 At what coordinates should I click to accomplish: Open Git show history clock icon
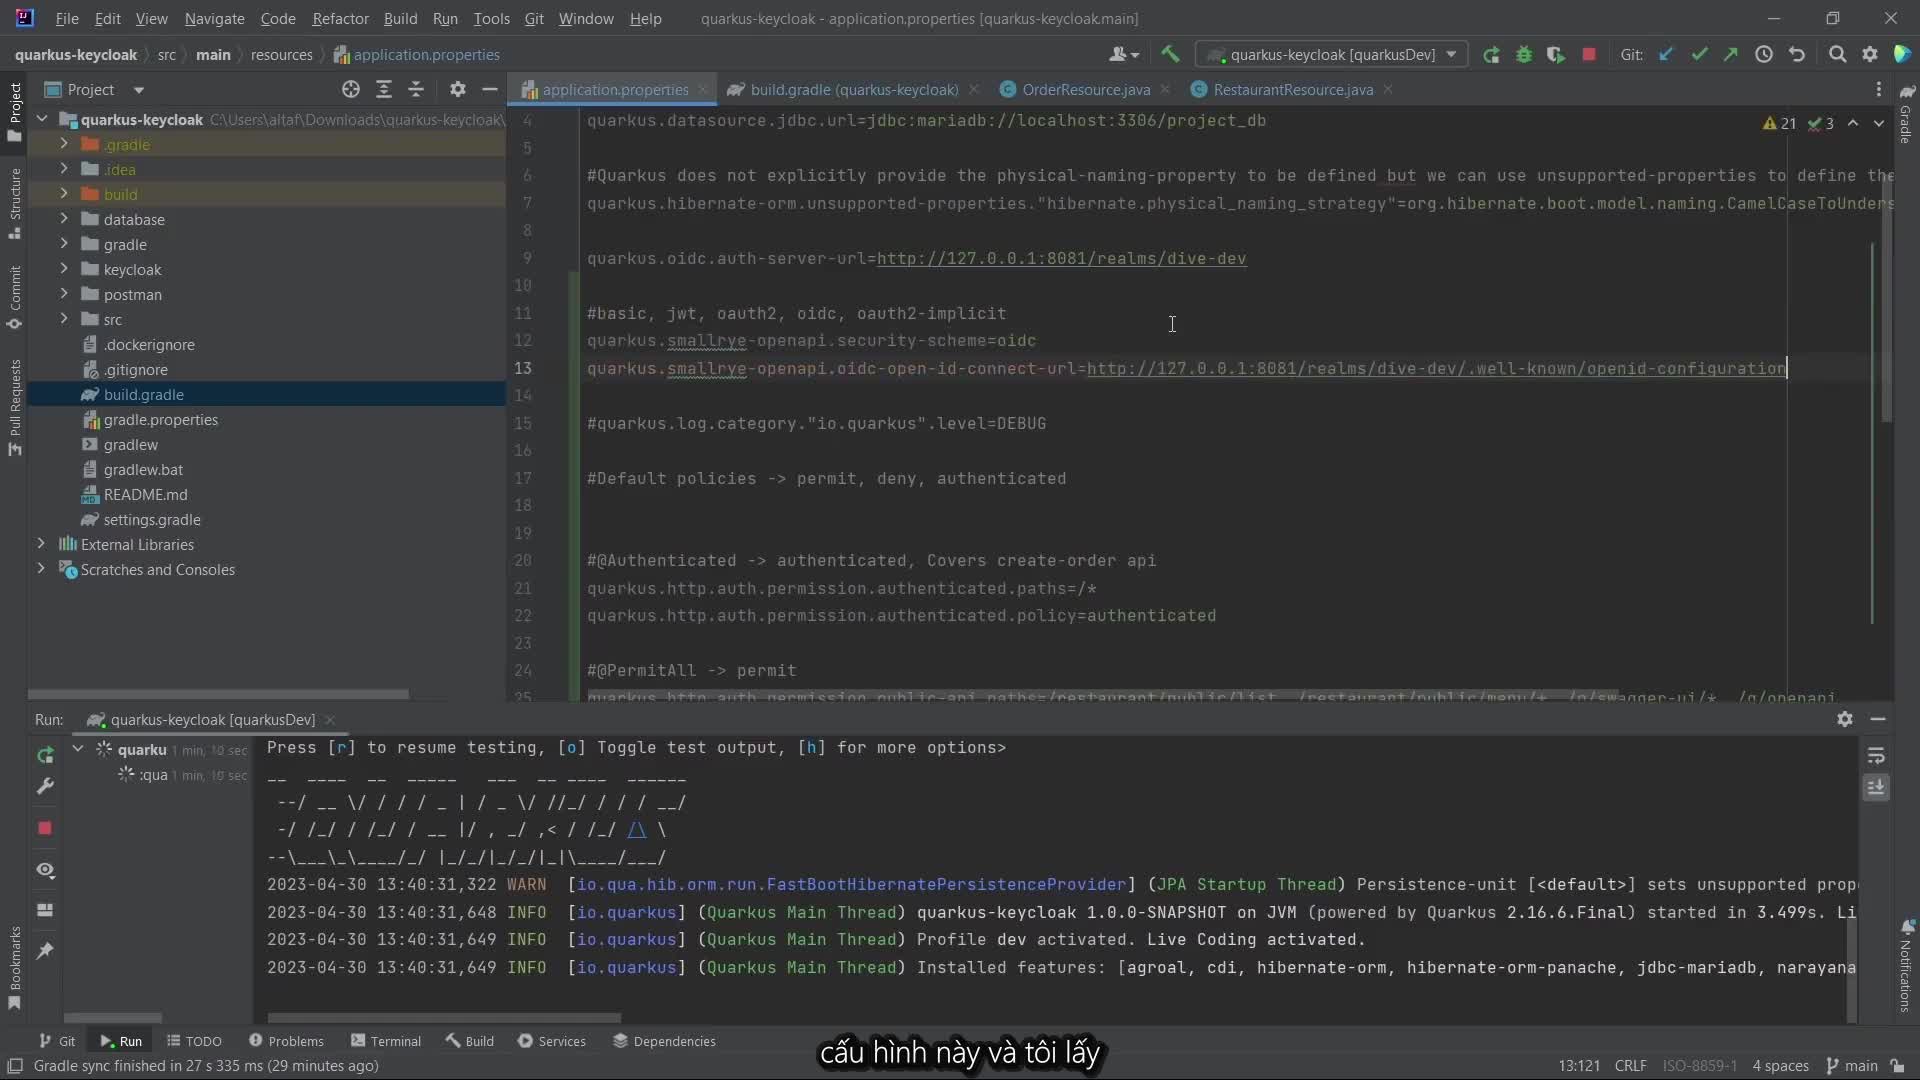1764,55
